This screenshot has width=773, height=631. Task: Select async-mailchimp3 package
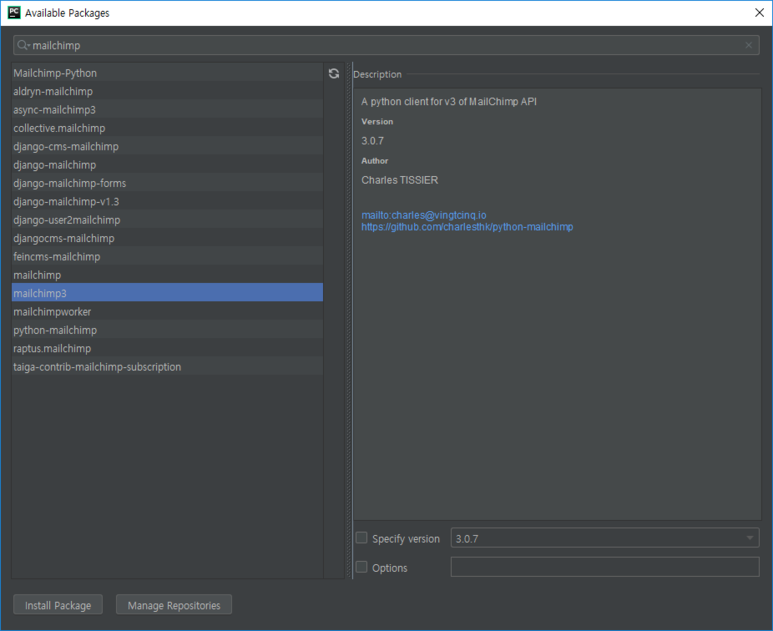coord(167,109)
